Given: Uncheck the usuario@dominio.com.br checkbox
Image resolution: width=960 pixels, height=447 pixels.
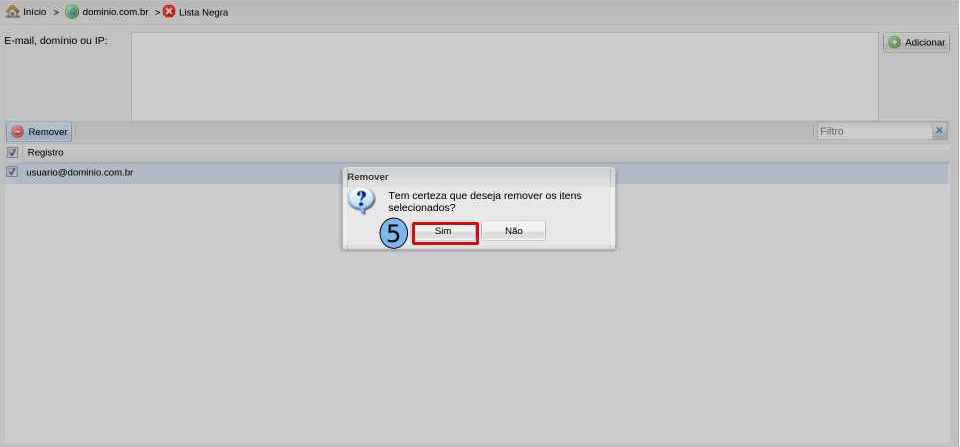Looking at the screenshot, I should tap(12, 172).
